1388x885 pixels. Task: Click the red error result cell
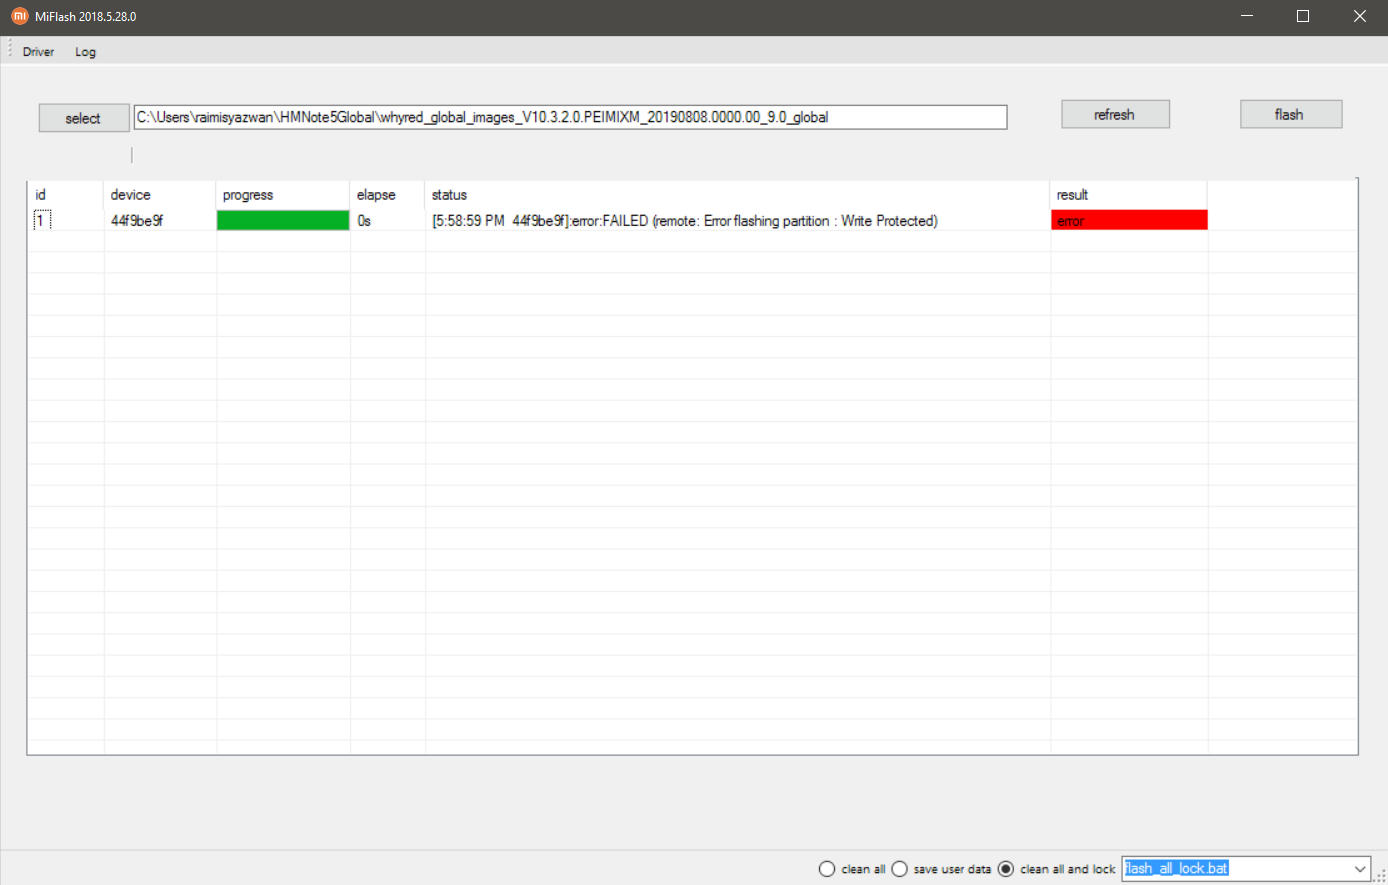(1129, 221)
